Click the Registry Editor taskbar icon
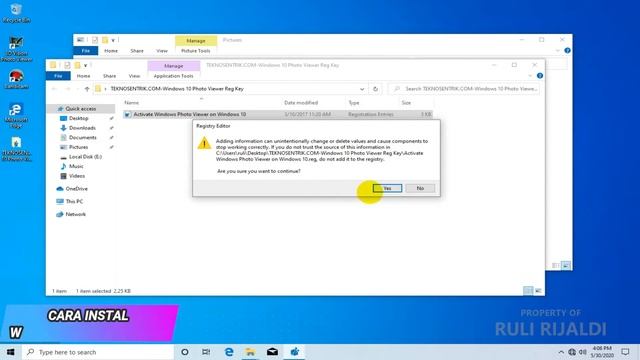 point(294,352)
